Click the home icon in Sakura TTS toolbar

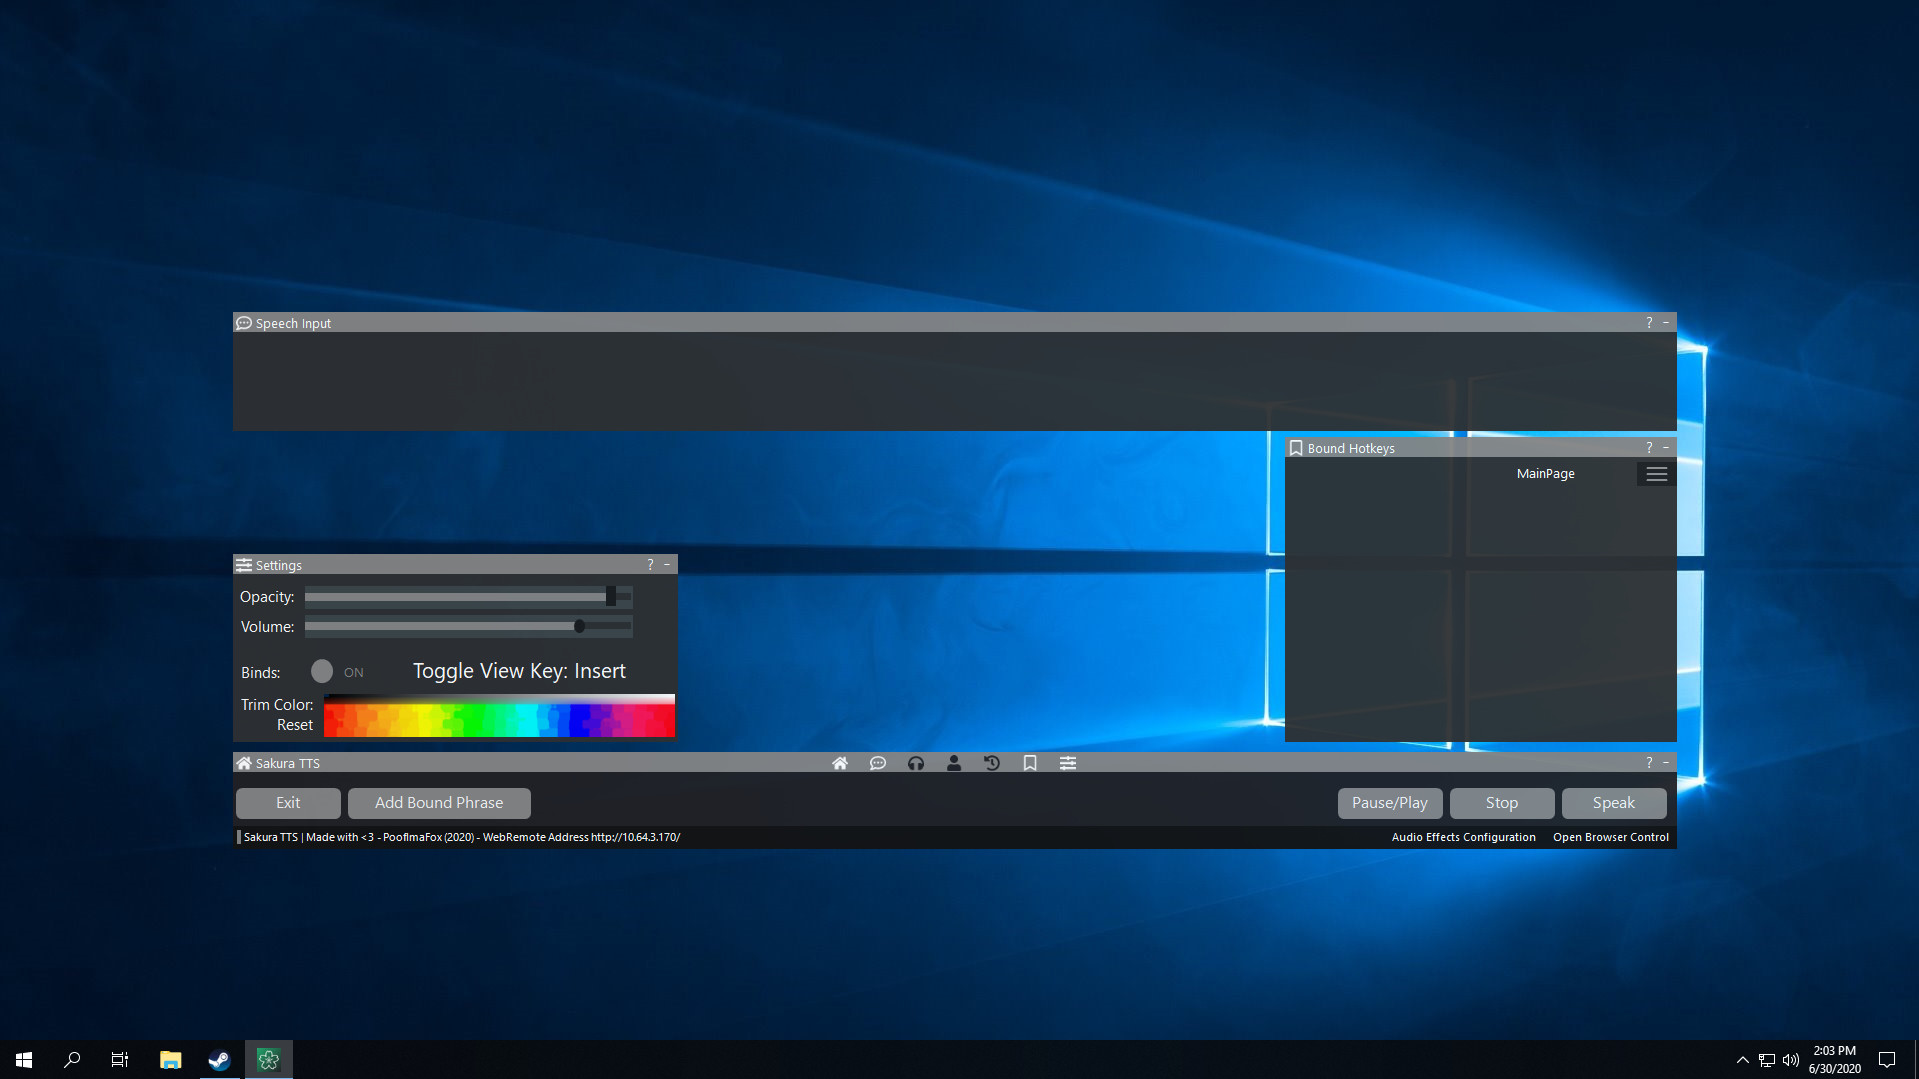pos(840,763)
